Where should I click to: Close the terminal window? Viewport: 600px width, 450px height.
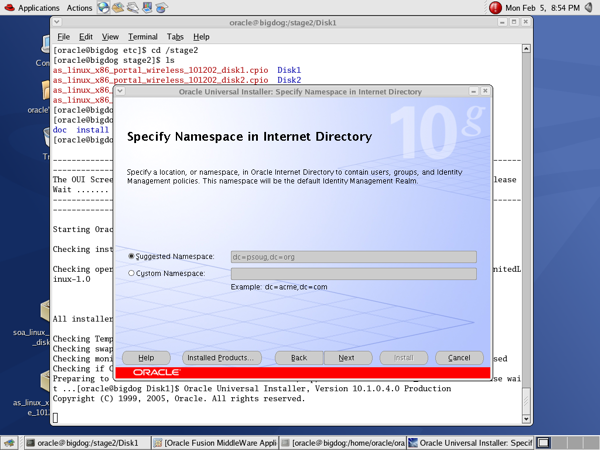tap(525, 22)
